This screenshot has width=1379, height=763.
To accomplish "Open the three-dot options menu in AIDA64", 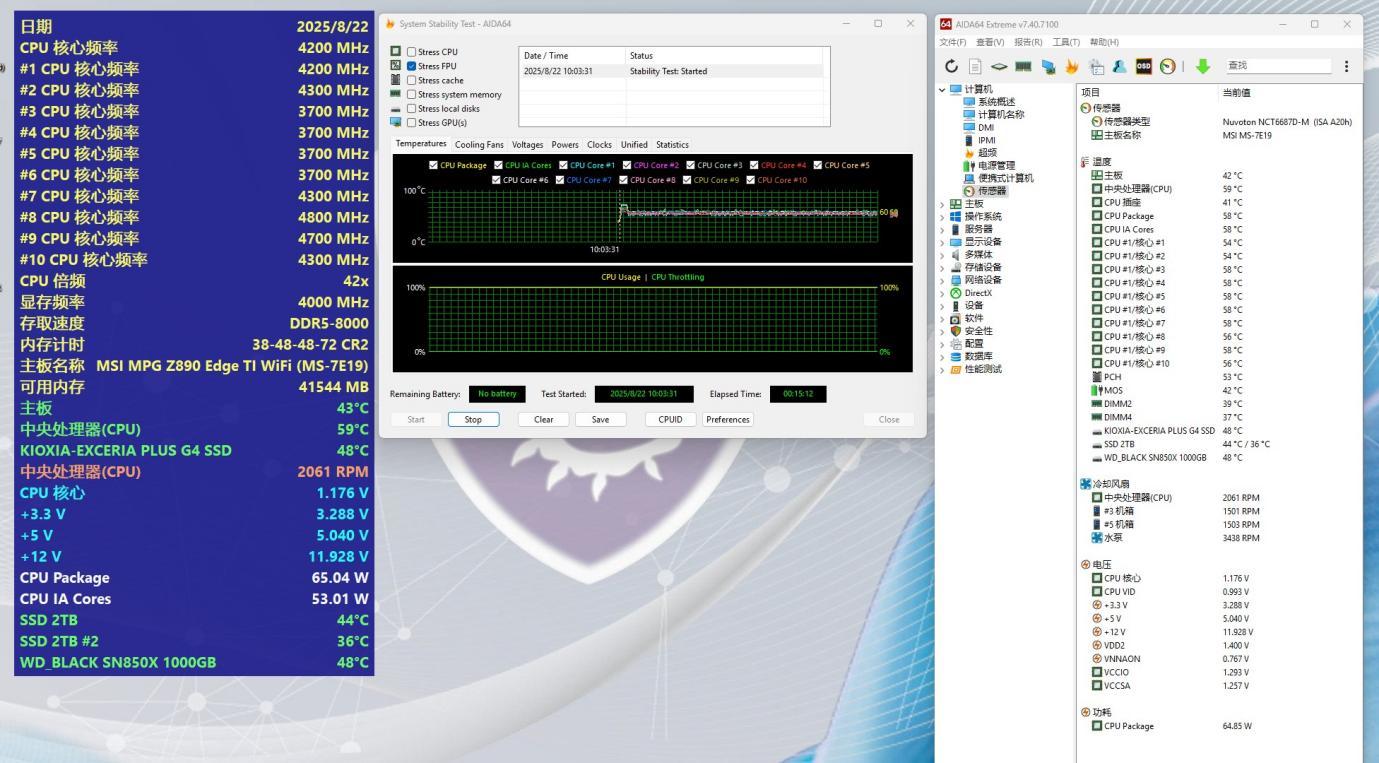I will coord(1346,66).
